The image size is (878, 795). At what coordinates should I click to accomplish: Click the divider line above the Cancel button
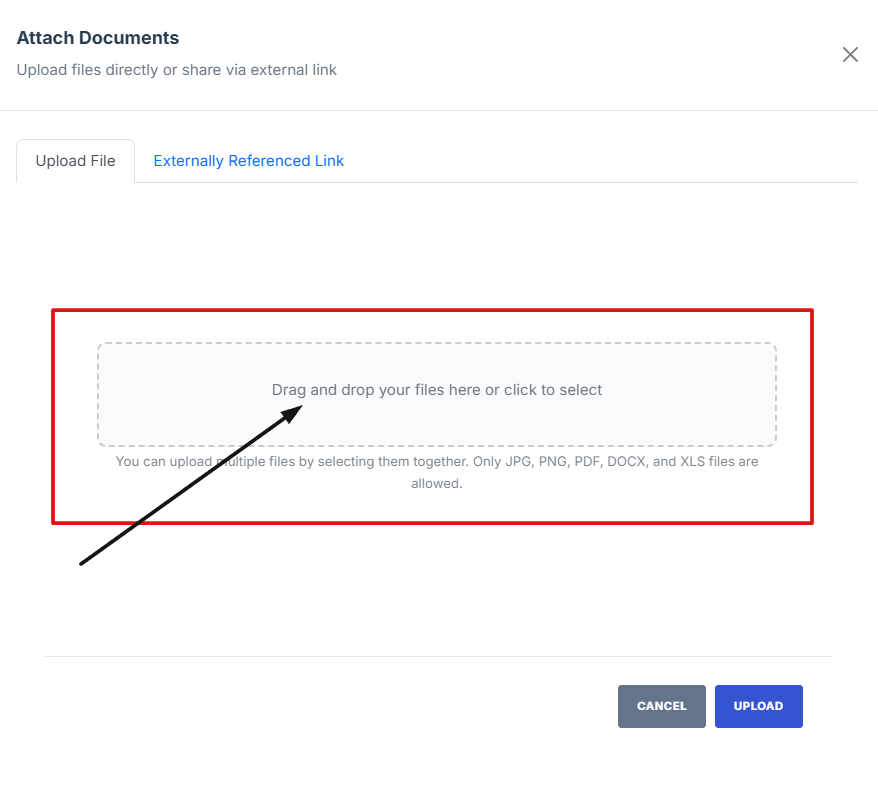[x=436, y=657]
